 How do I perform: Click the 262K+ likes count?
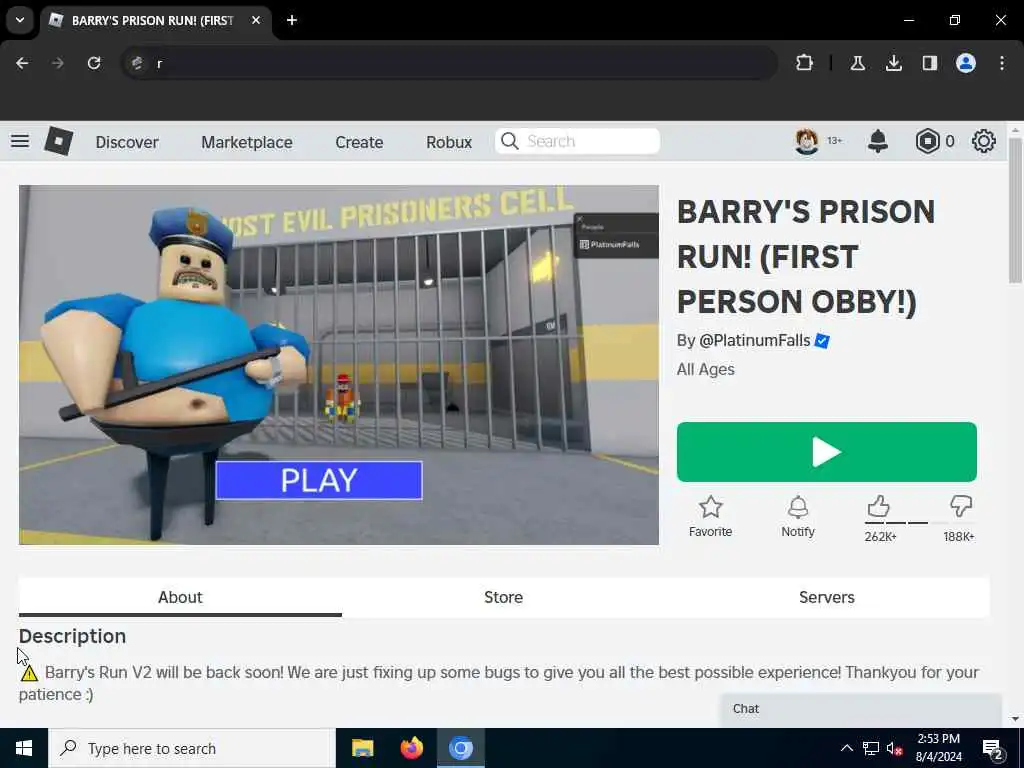(880, 537)
